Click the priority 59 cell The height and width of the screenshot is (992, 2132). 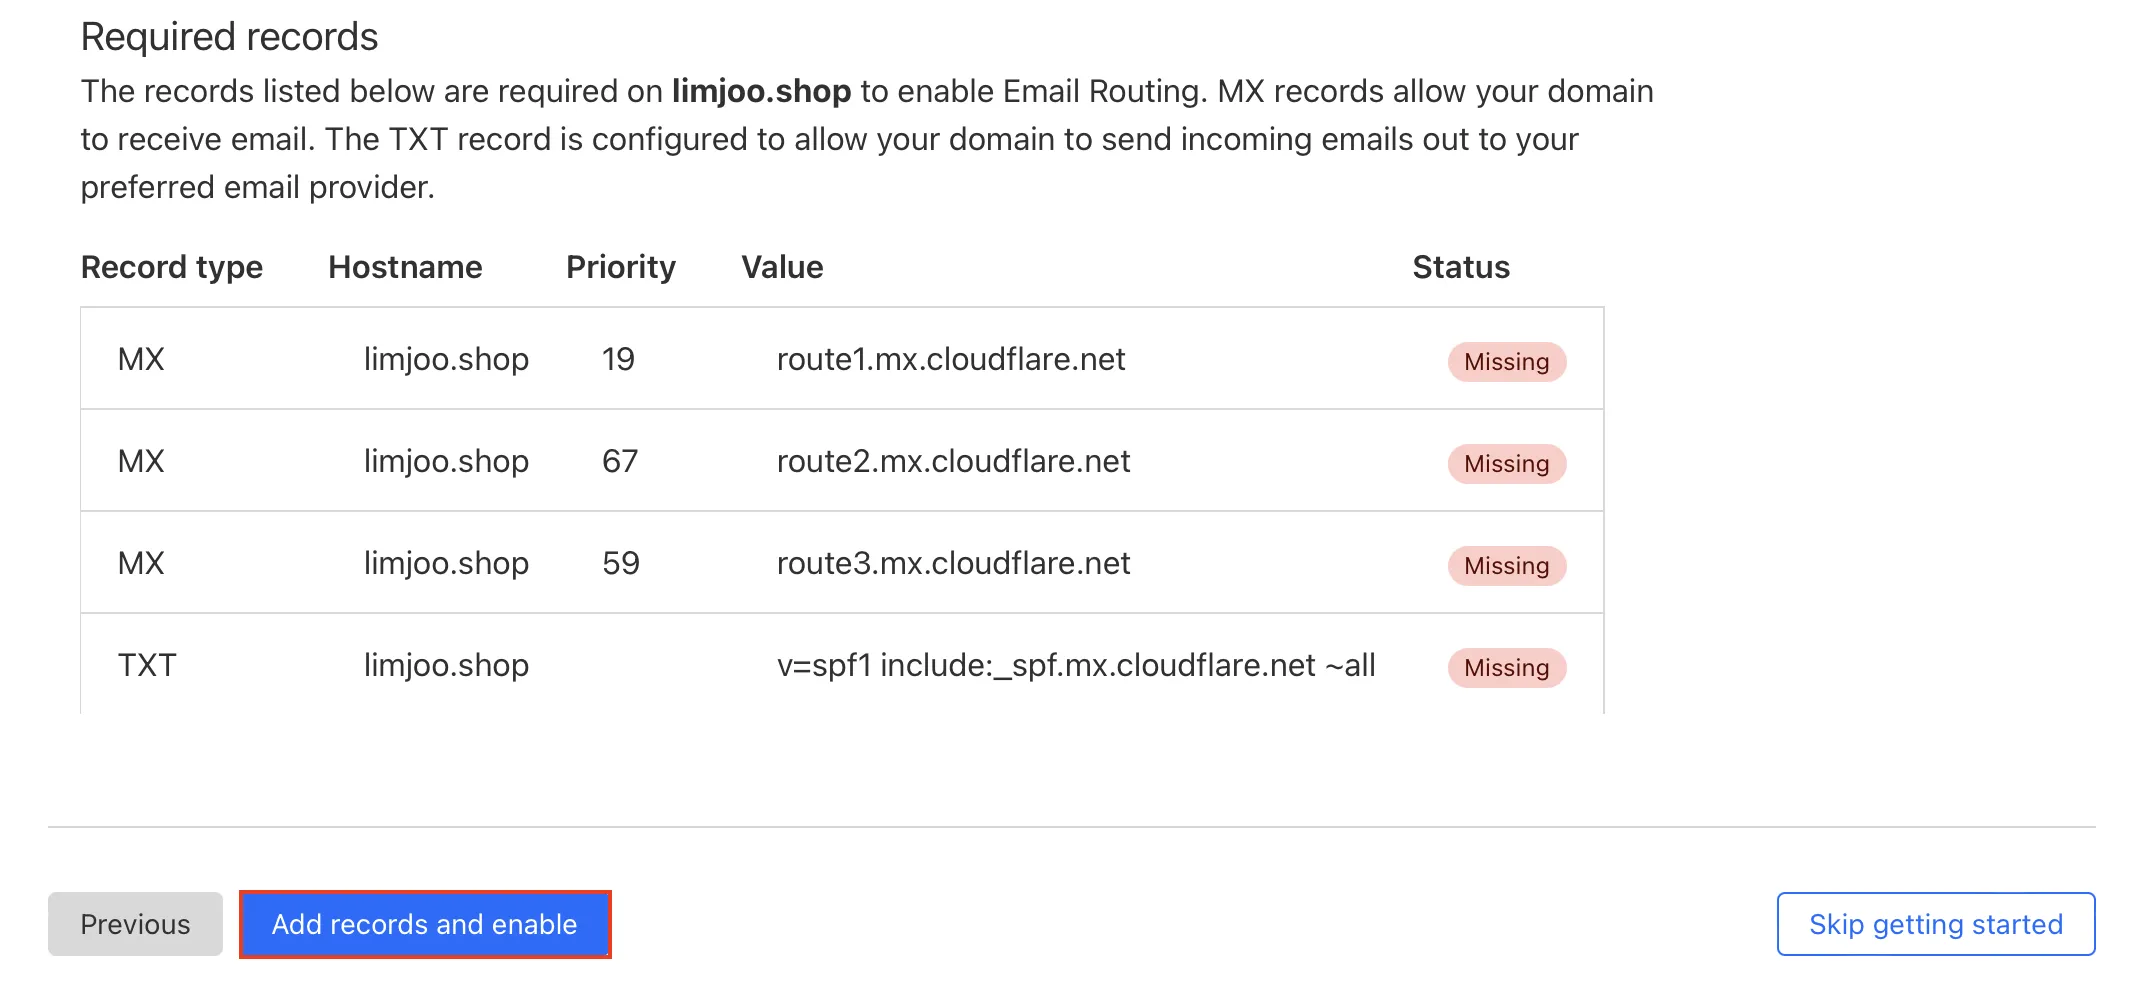point(620,563)
